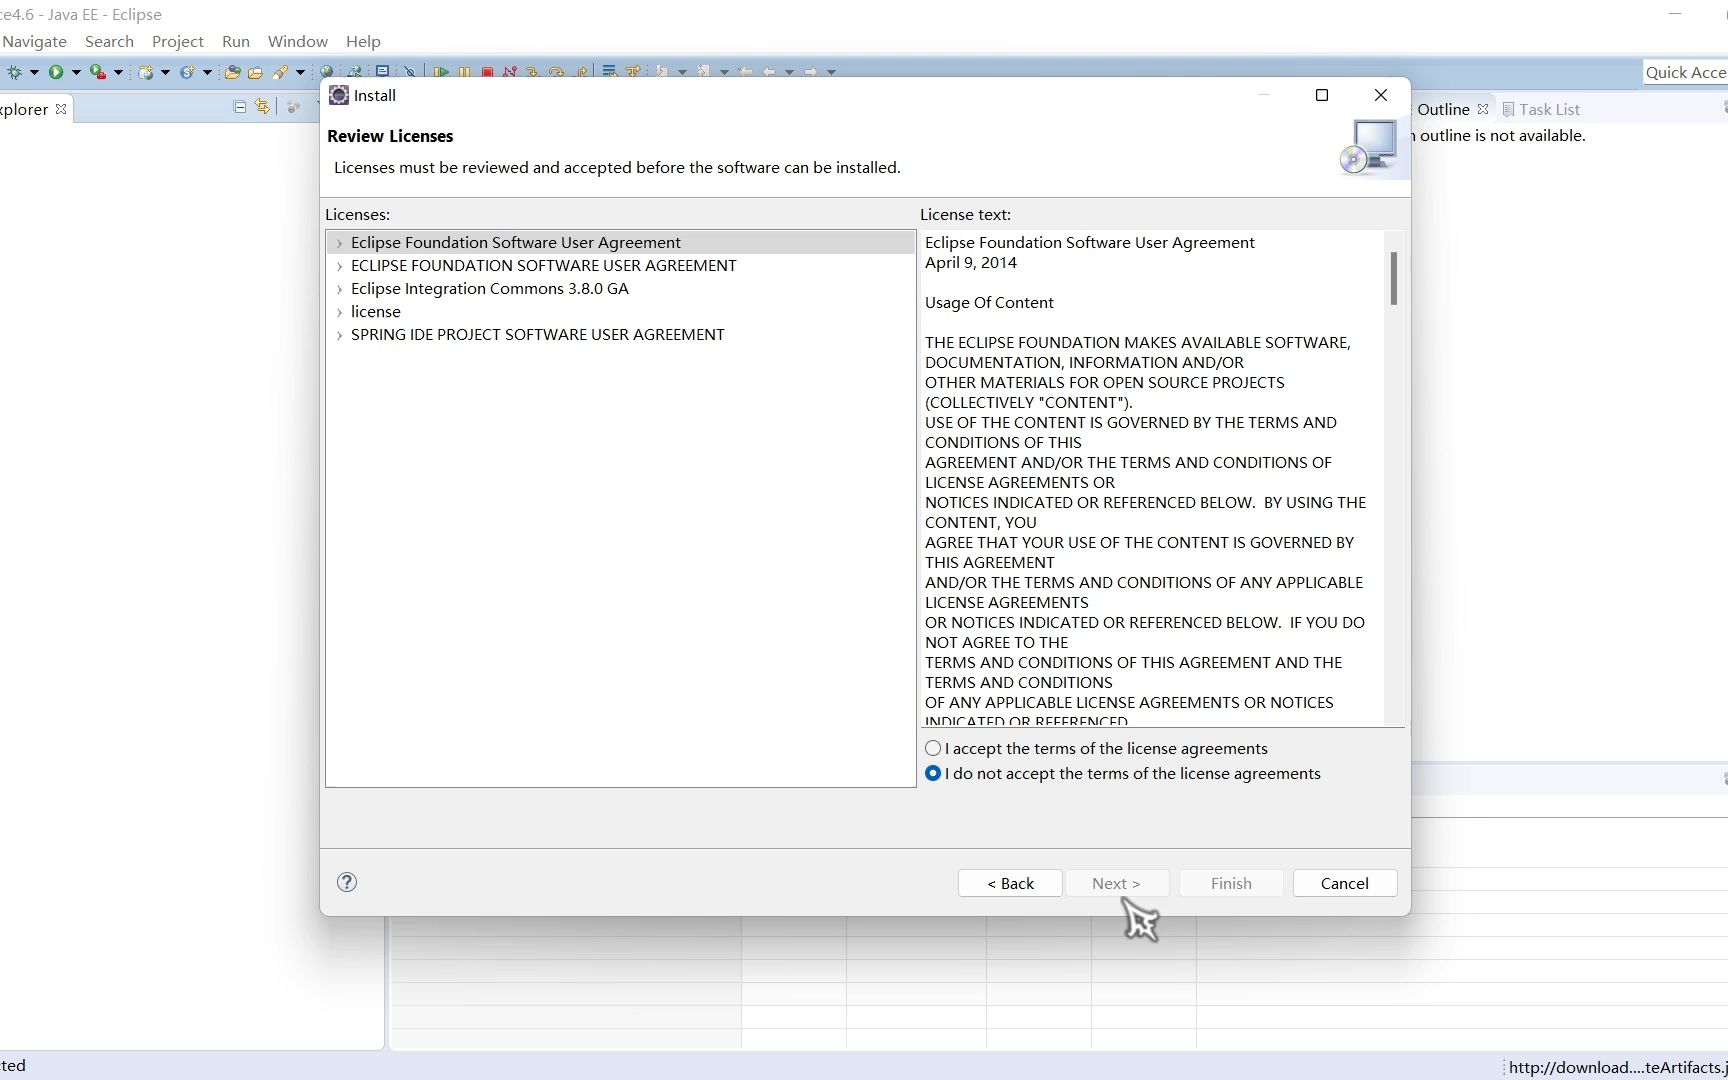
Task: Open the Help menu
Action: 363,41
